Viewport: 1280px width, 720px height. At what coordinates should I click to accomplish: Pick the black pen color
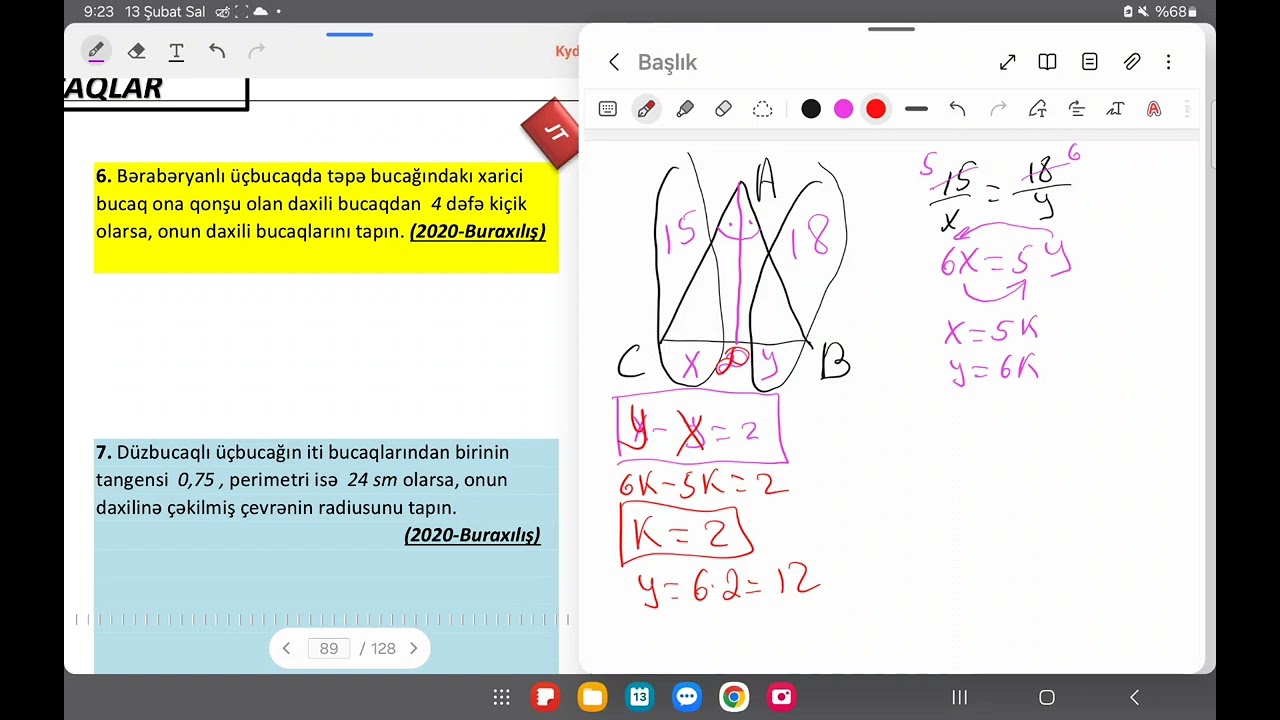click(x=811, y=109)
